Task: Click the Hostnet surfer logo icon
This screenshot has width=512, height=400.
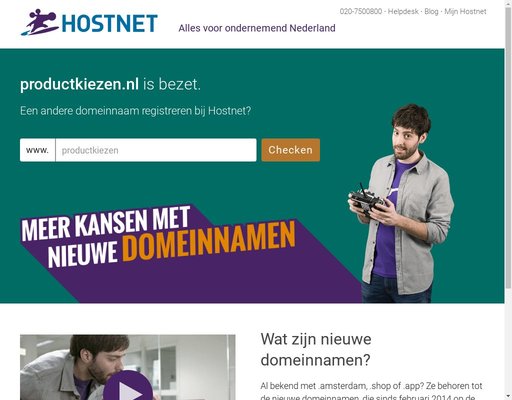Action: pyautogui.click(x=39, y=23)
